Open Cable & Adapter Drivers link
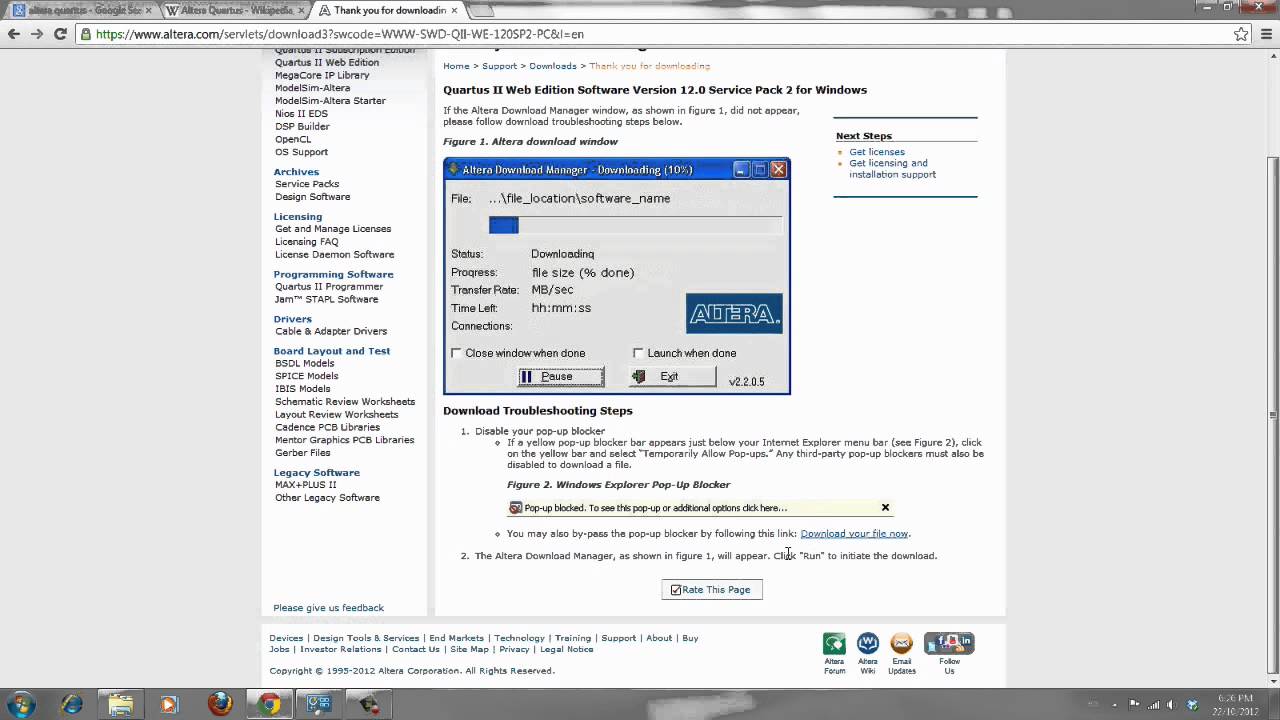Image resolution: width=1280 pixels, height=720 pixels. (331, 331)
